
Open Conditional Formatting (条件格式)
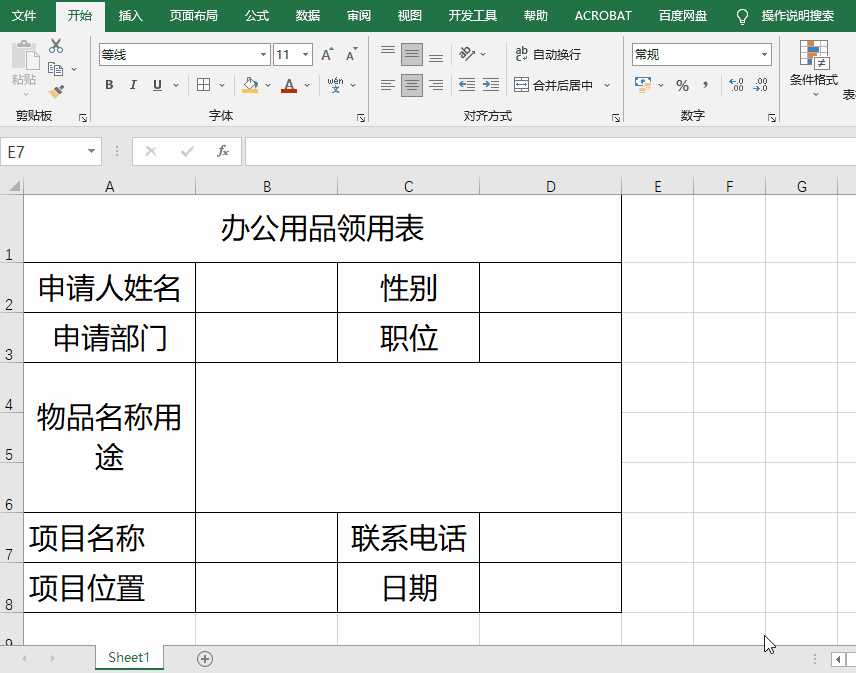coord(813,68)
